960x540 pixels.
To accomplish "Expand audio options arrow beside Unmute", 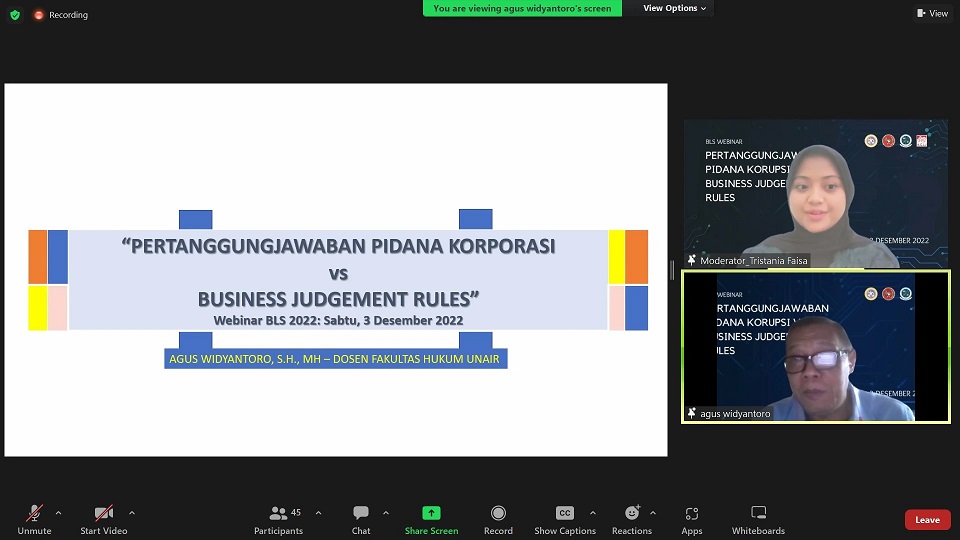I will (58, 513).
